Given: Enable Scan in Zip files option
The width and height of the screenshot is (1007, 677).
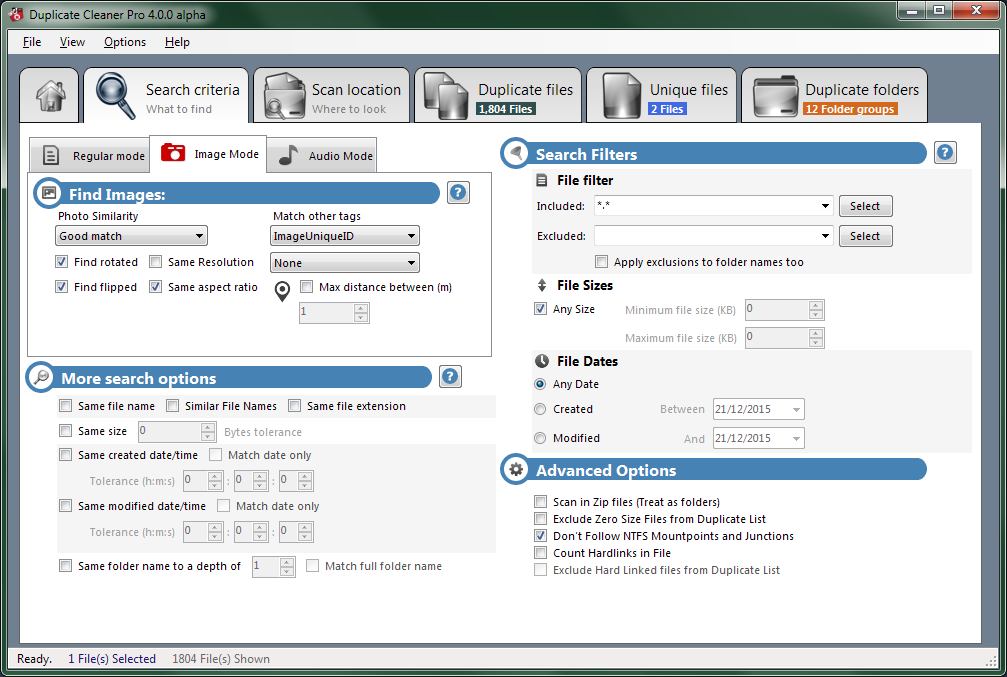Looking at the screenshot, I should (541, 502).
